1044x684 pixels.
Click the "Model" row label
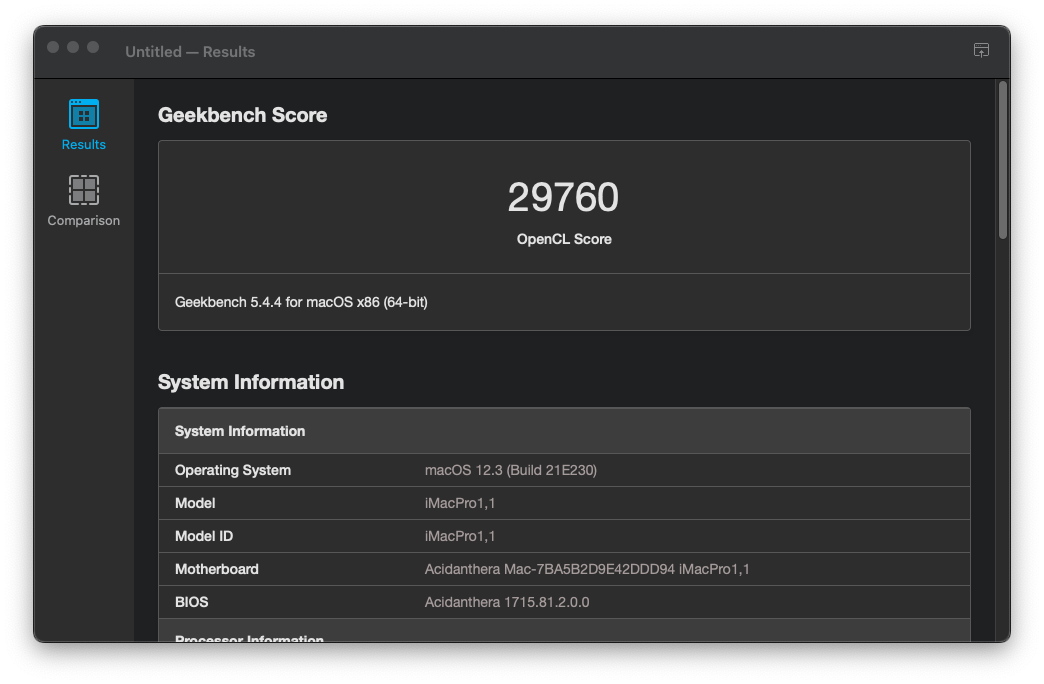pos(195,503)
